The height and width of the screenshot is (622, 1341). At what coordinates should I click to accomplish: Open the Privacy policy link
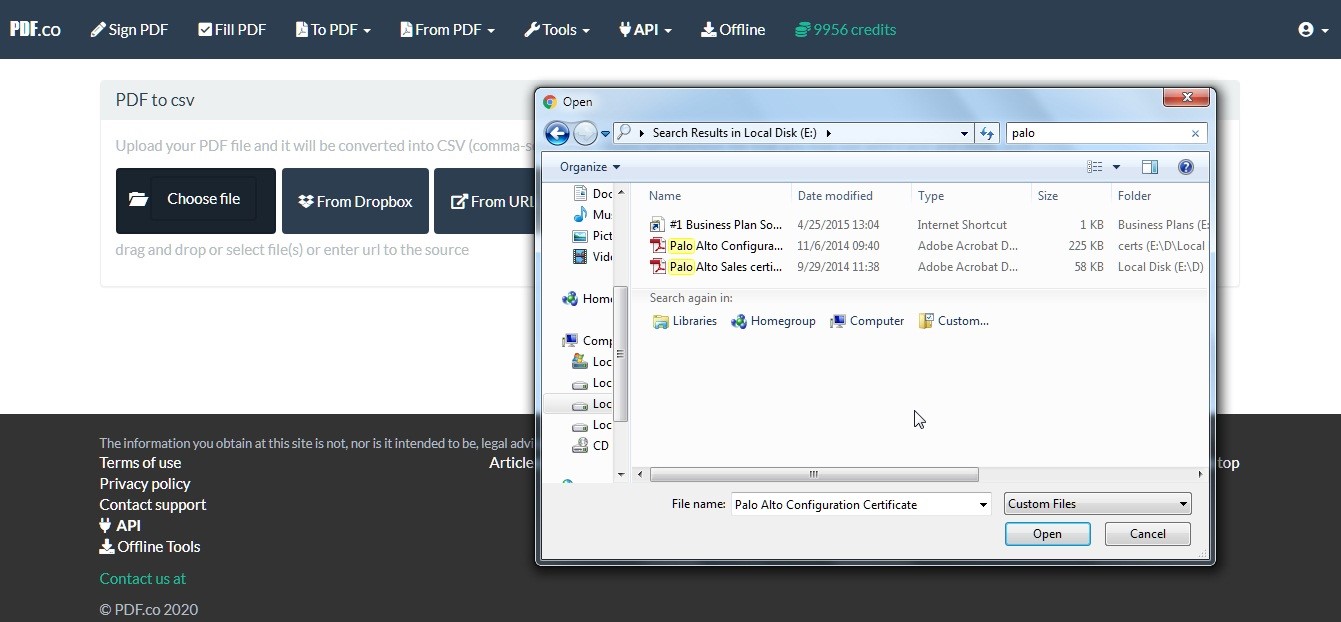145,483
